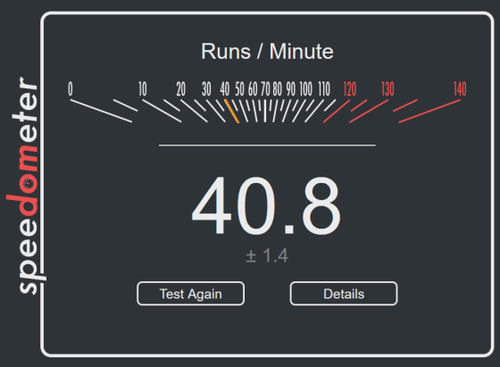Image resolution: width=500 pixels, height=367 pixels.
Task: Select the 40.8 score value
Action: (x=267, y=206)
